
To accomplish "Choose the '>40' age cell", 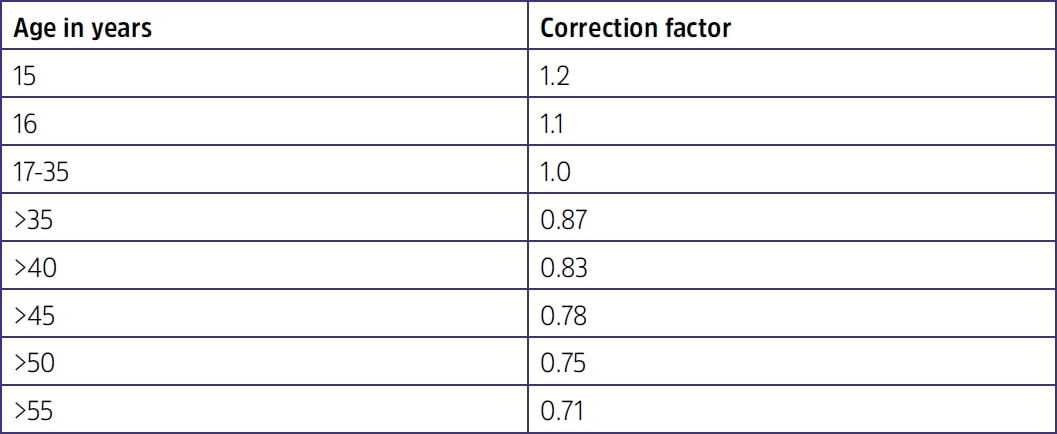I will (x=35, y=268).
